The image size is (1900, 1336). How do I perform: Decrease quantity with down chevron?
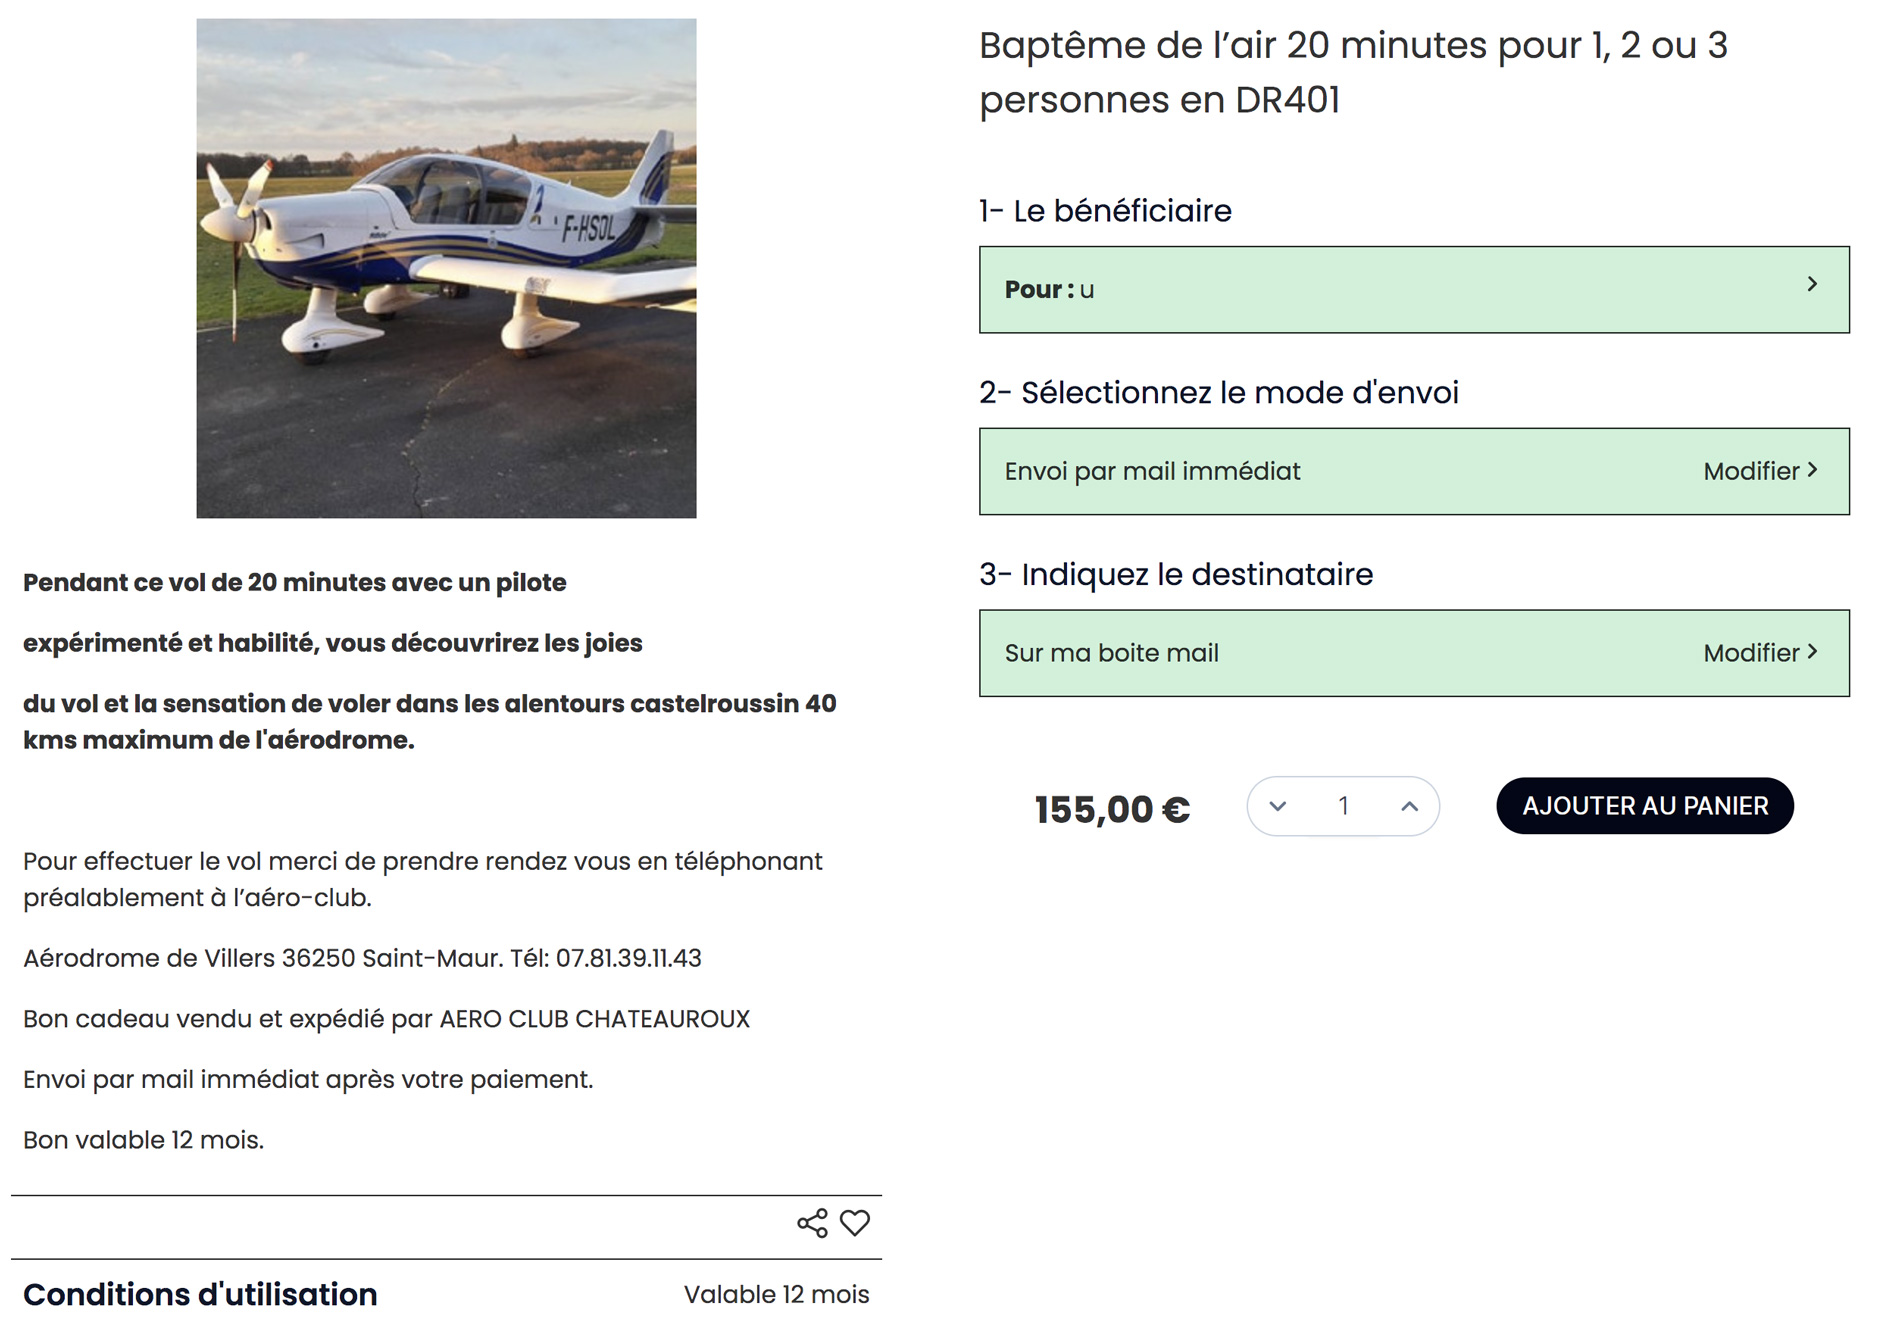[x=1277, y=806]
